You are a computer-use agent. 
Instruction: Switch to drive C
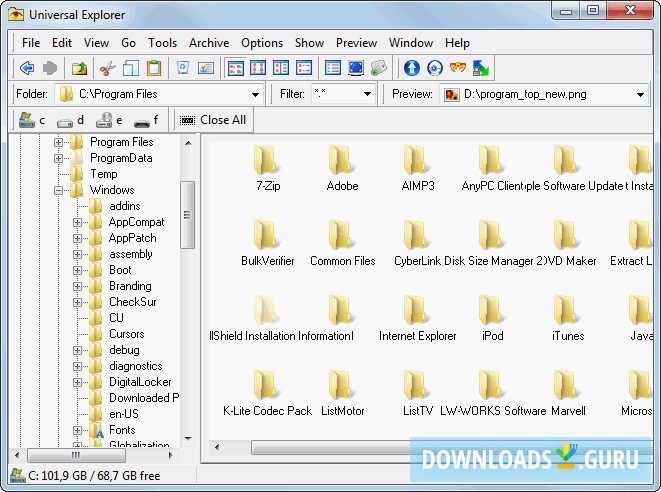pos(32,120)
